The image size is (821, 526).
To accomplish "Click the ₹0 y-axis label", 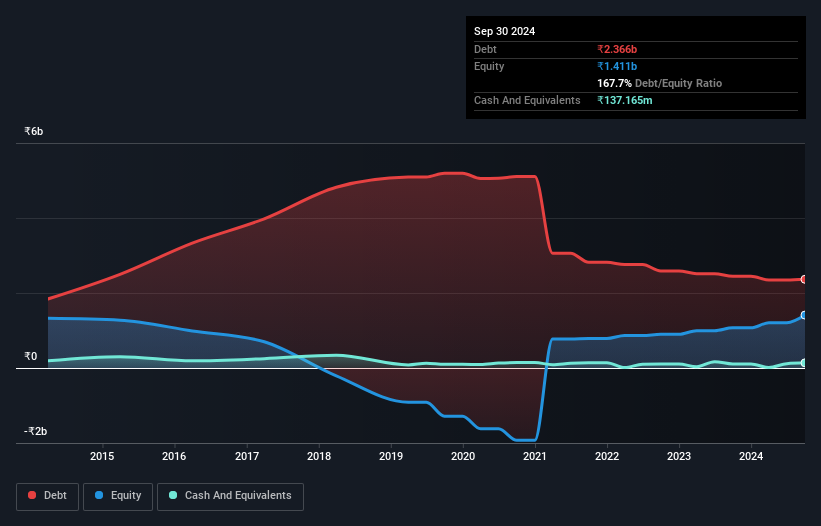I will (30, 356).
